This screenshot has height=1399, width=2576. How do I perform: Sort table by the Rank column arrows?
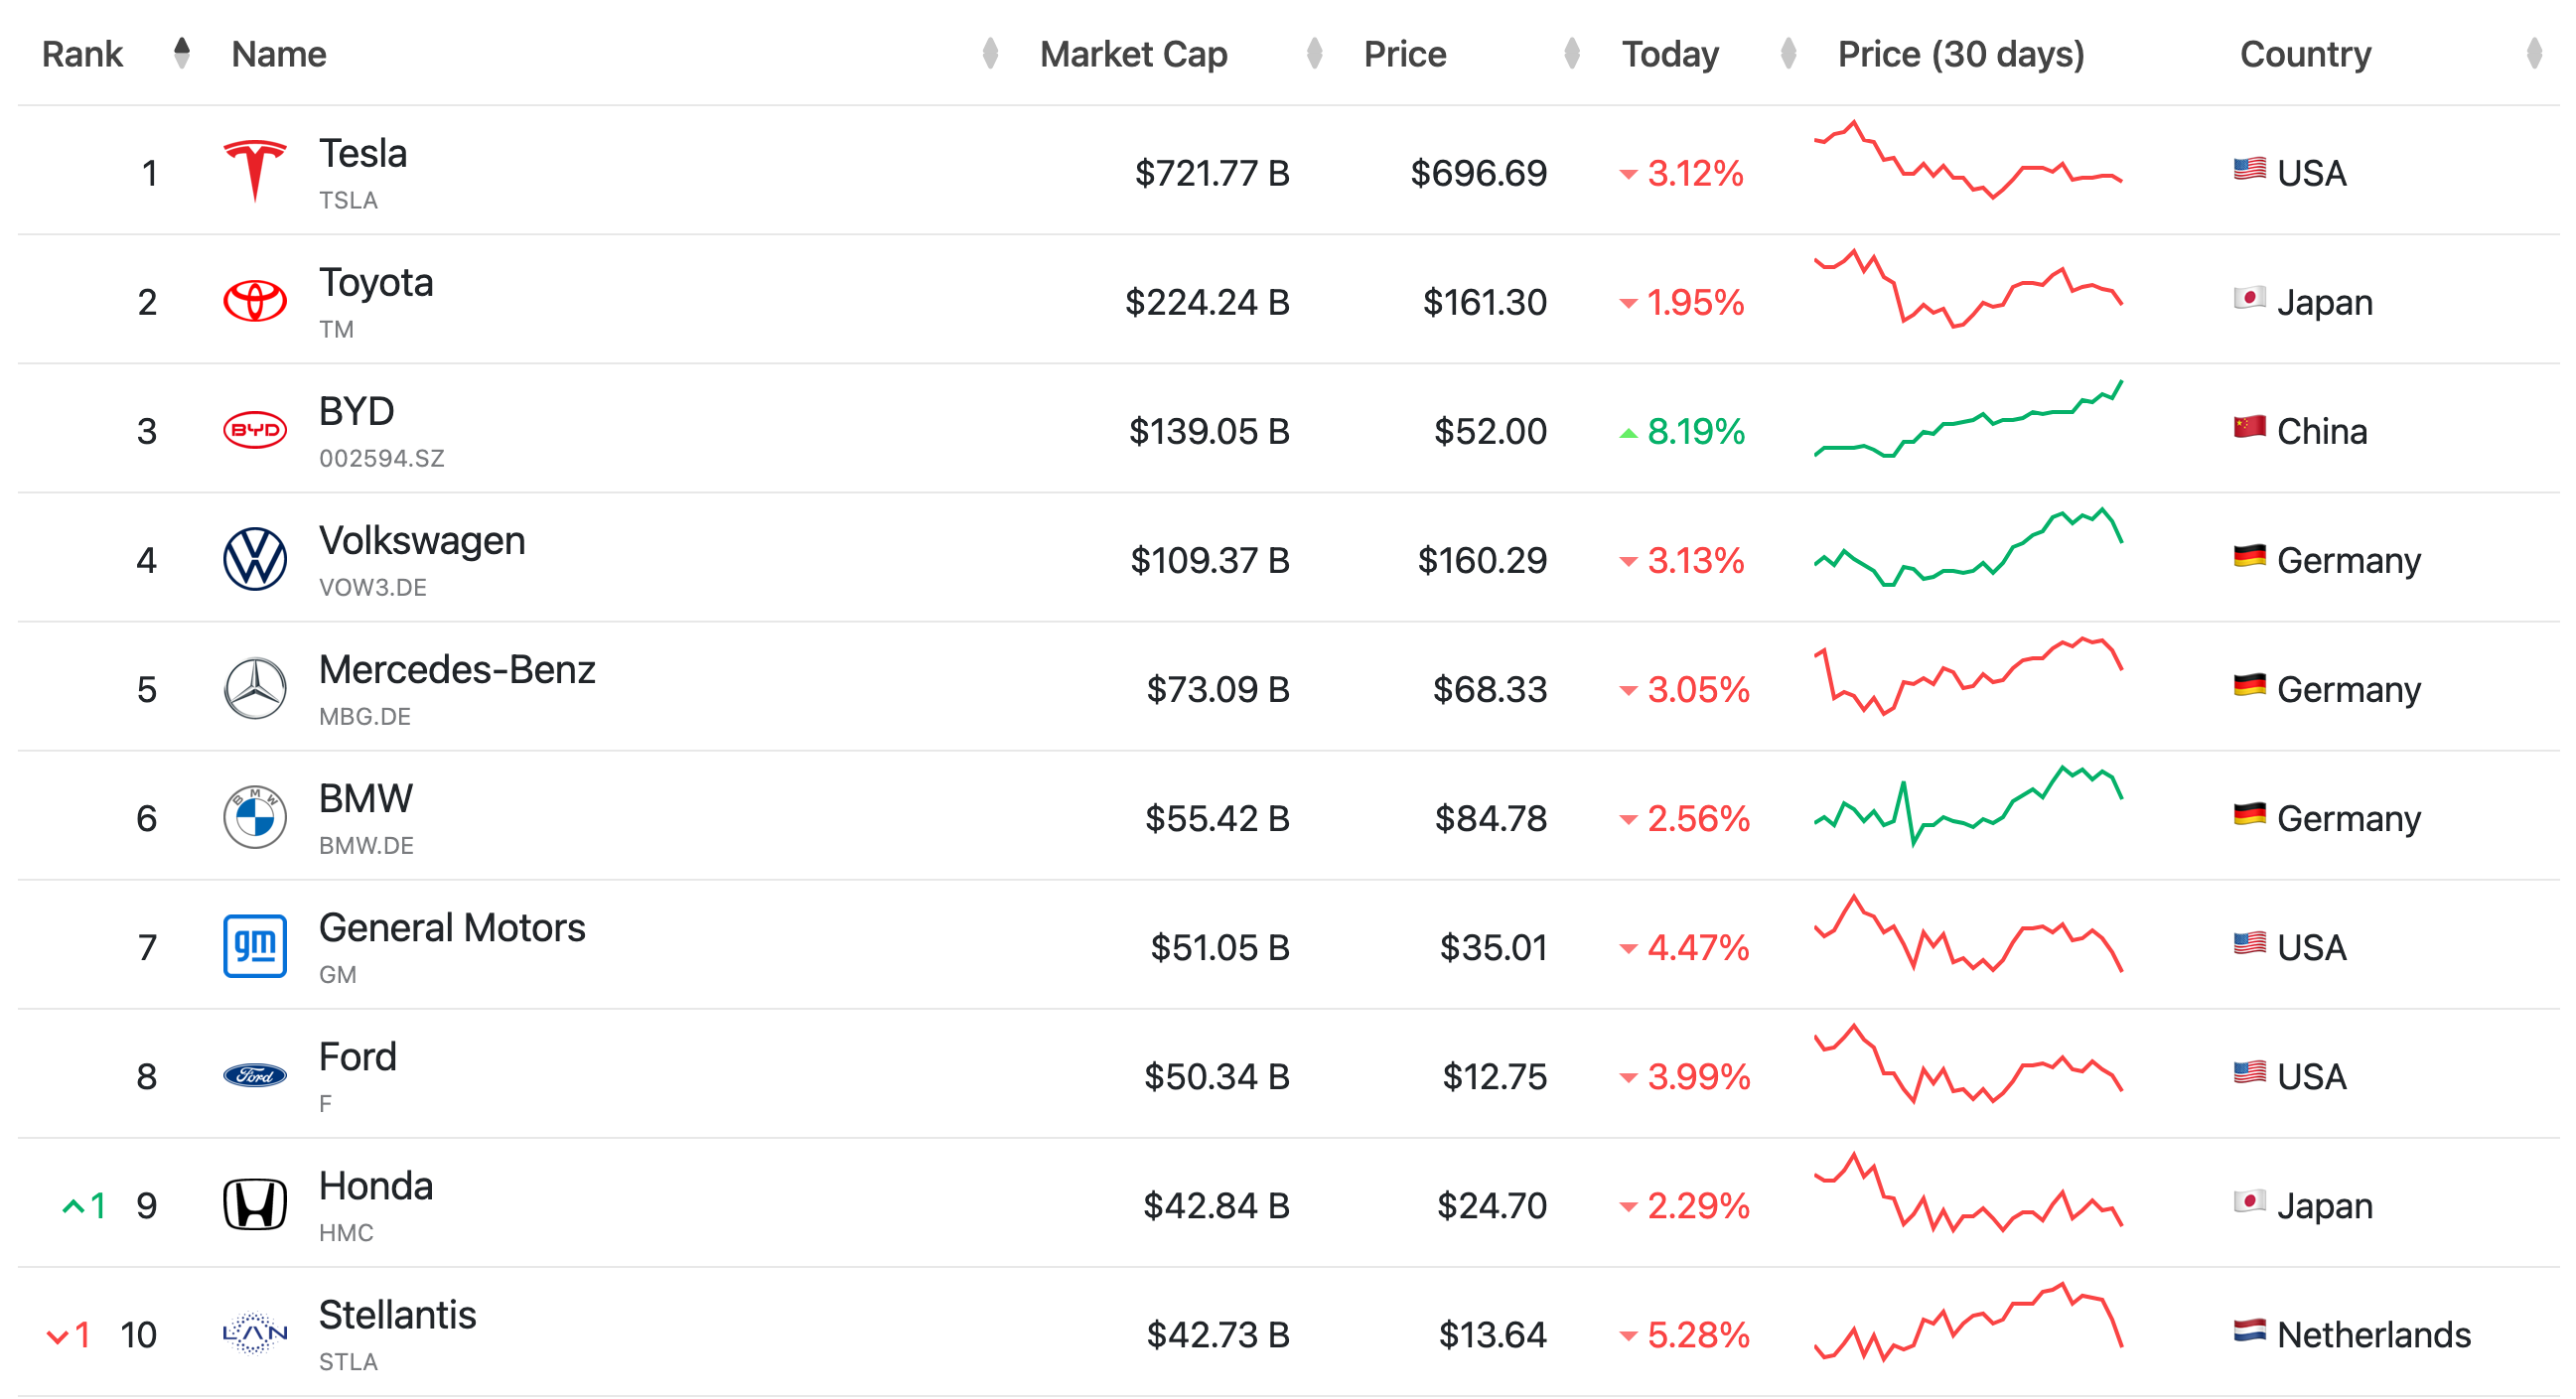(x=181, y=53)
